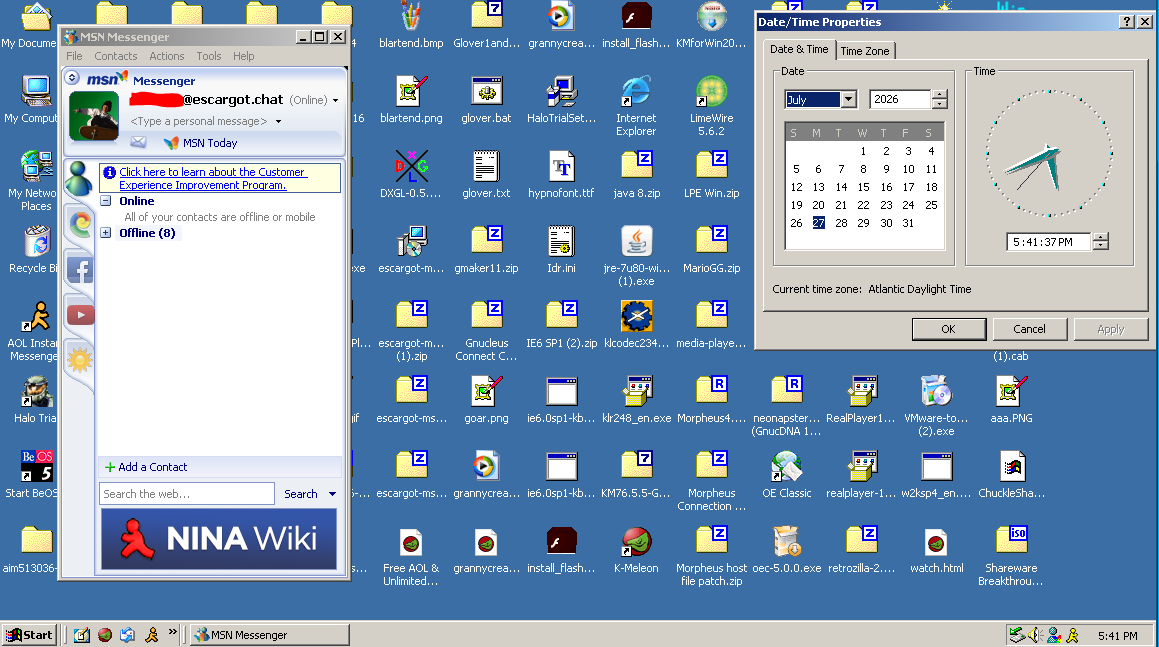Open the Start menu
1159x647 pixels.
(30, 634)
